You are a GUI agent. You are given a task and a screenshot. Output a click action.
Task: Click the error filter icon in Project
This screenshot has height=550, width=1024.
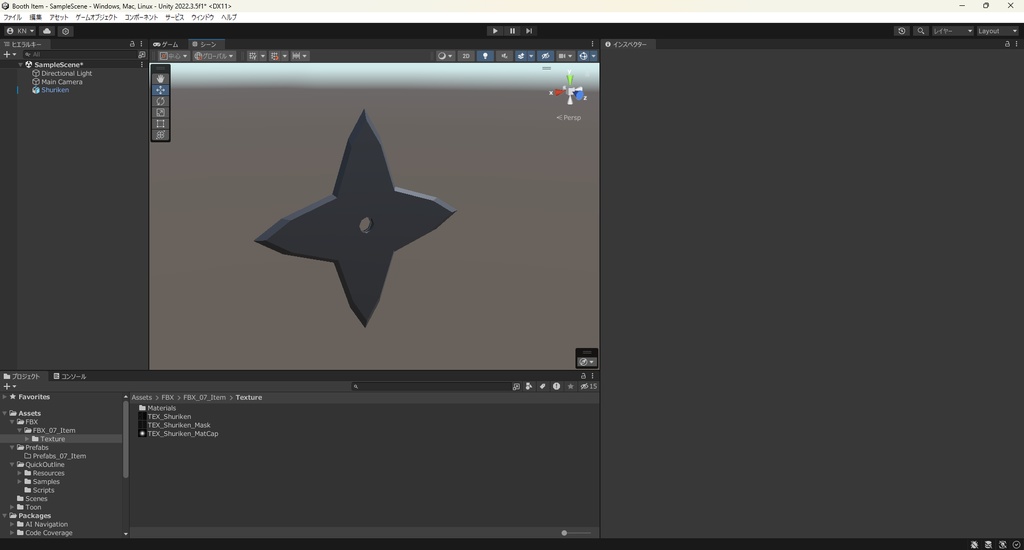point(556,386)
